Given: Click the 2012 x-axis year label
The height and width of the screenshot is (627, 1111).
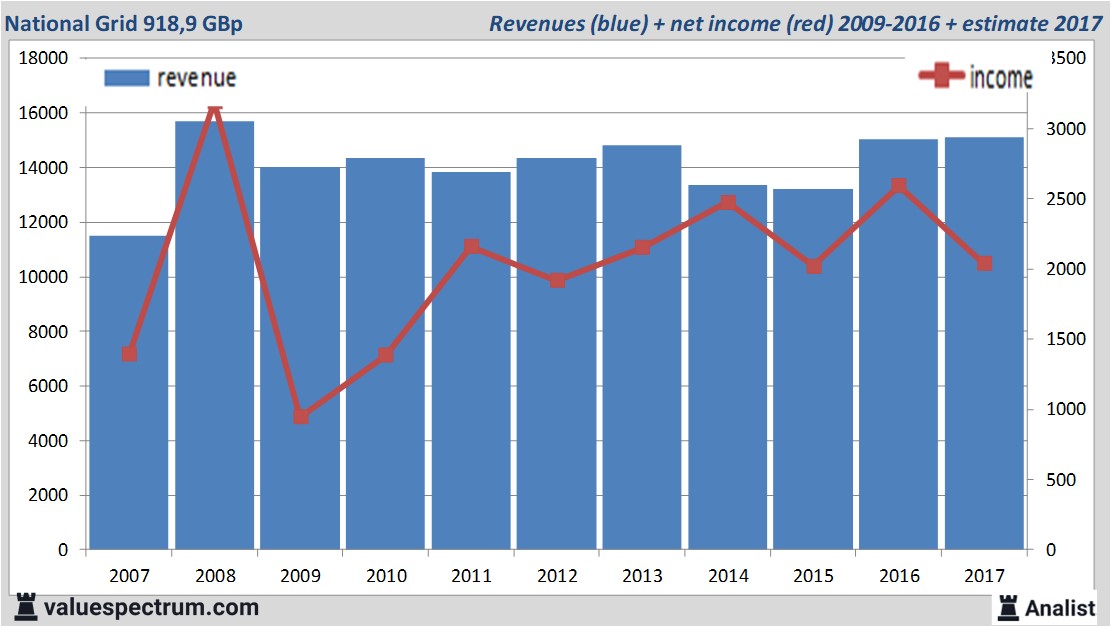Looking at the screenshot, I should pos(557,575).
